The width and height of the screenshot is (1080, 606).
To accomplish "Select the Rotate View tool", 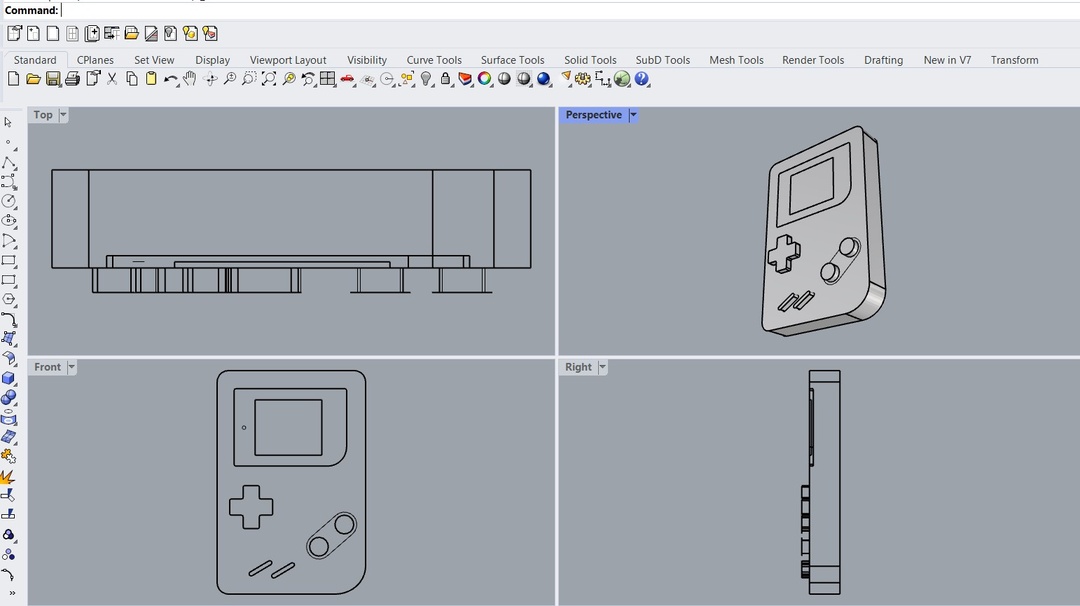I will point(211,79).
